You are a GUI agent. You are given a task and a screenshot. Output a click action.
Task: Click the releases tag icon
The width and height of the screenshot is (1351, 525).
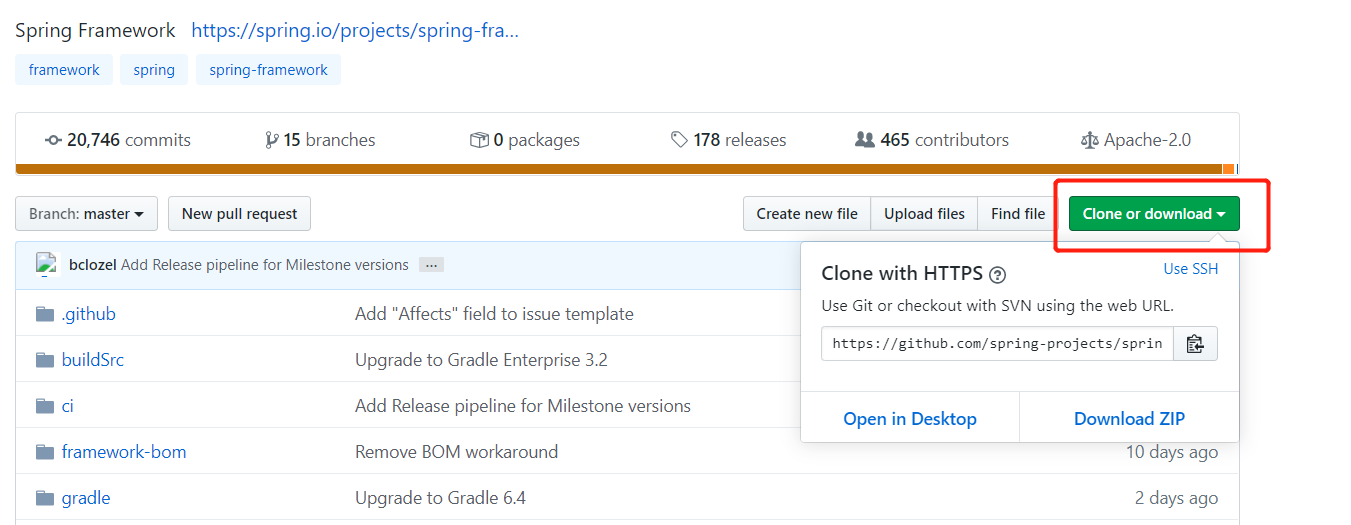tap(679, 140)
